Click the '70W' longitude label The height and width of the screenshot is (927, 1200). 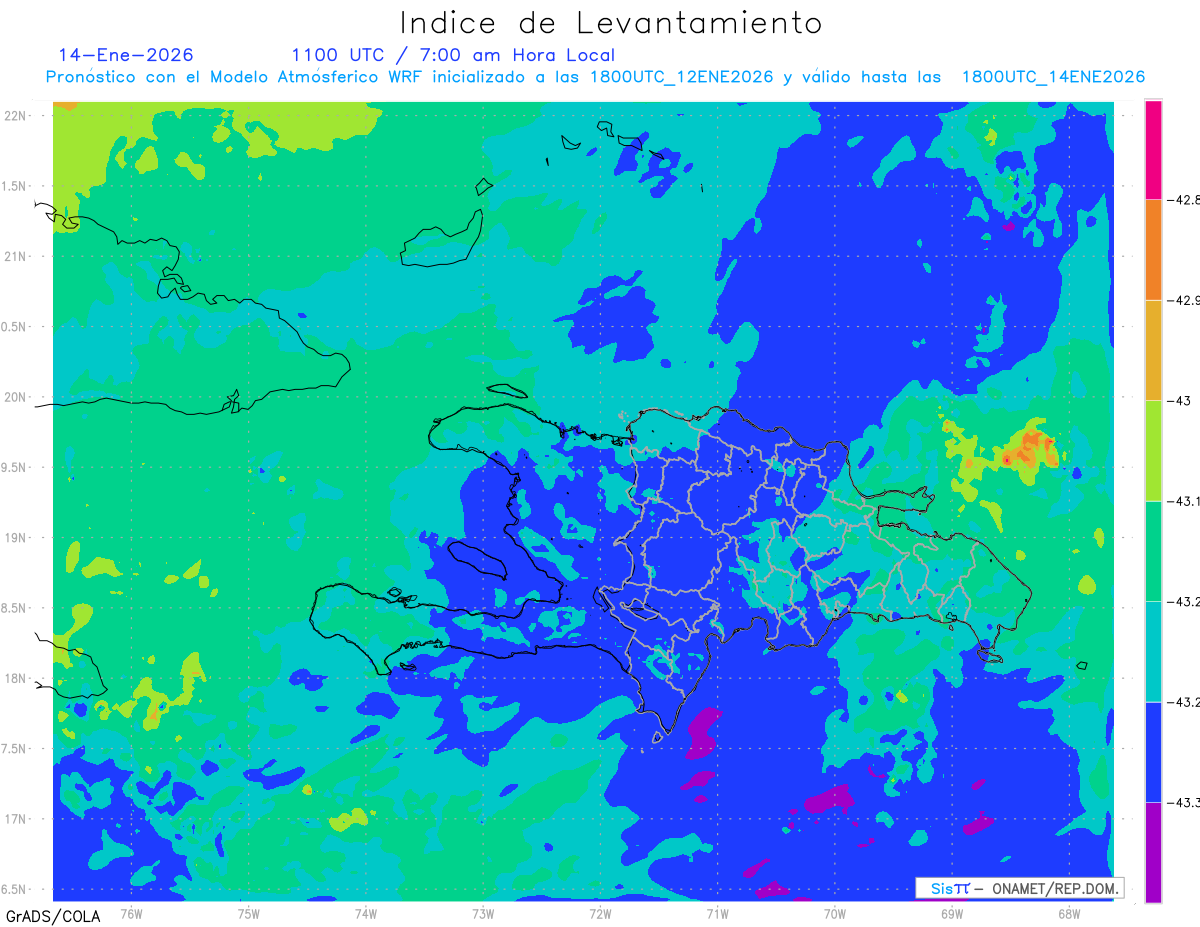[x=835, y=912]
